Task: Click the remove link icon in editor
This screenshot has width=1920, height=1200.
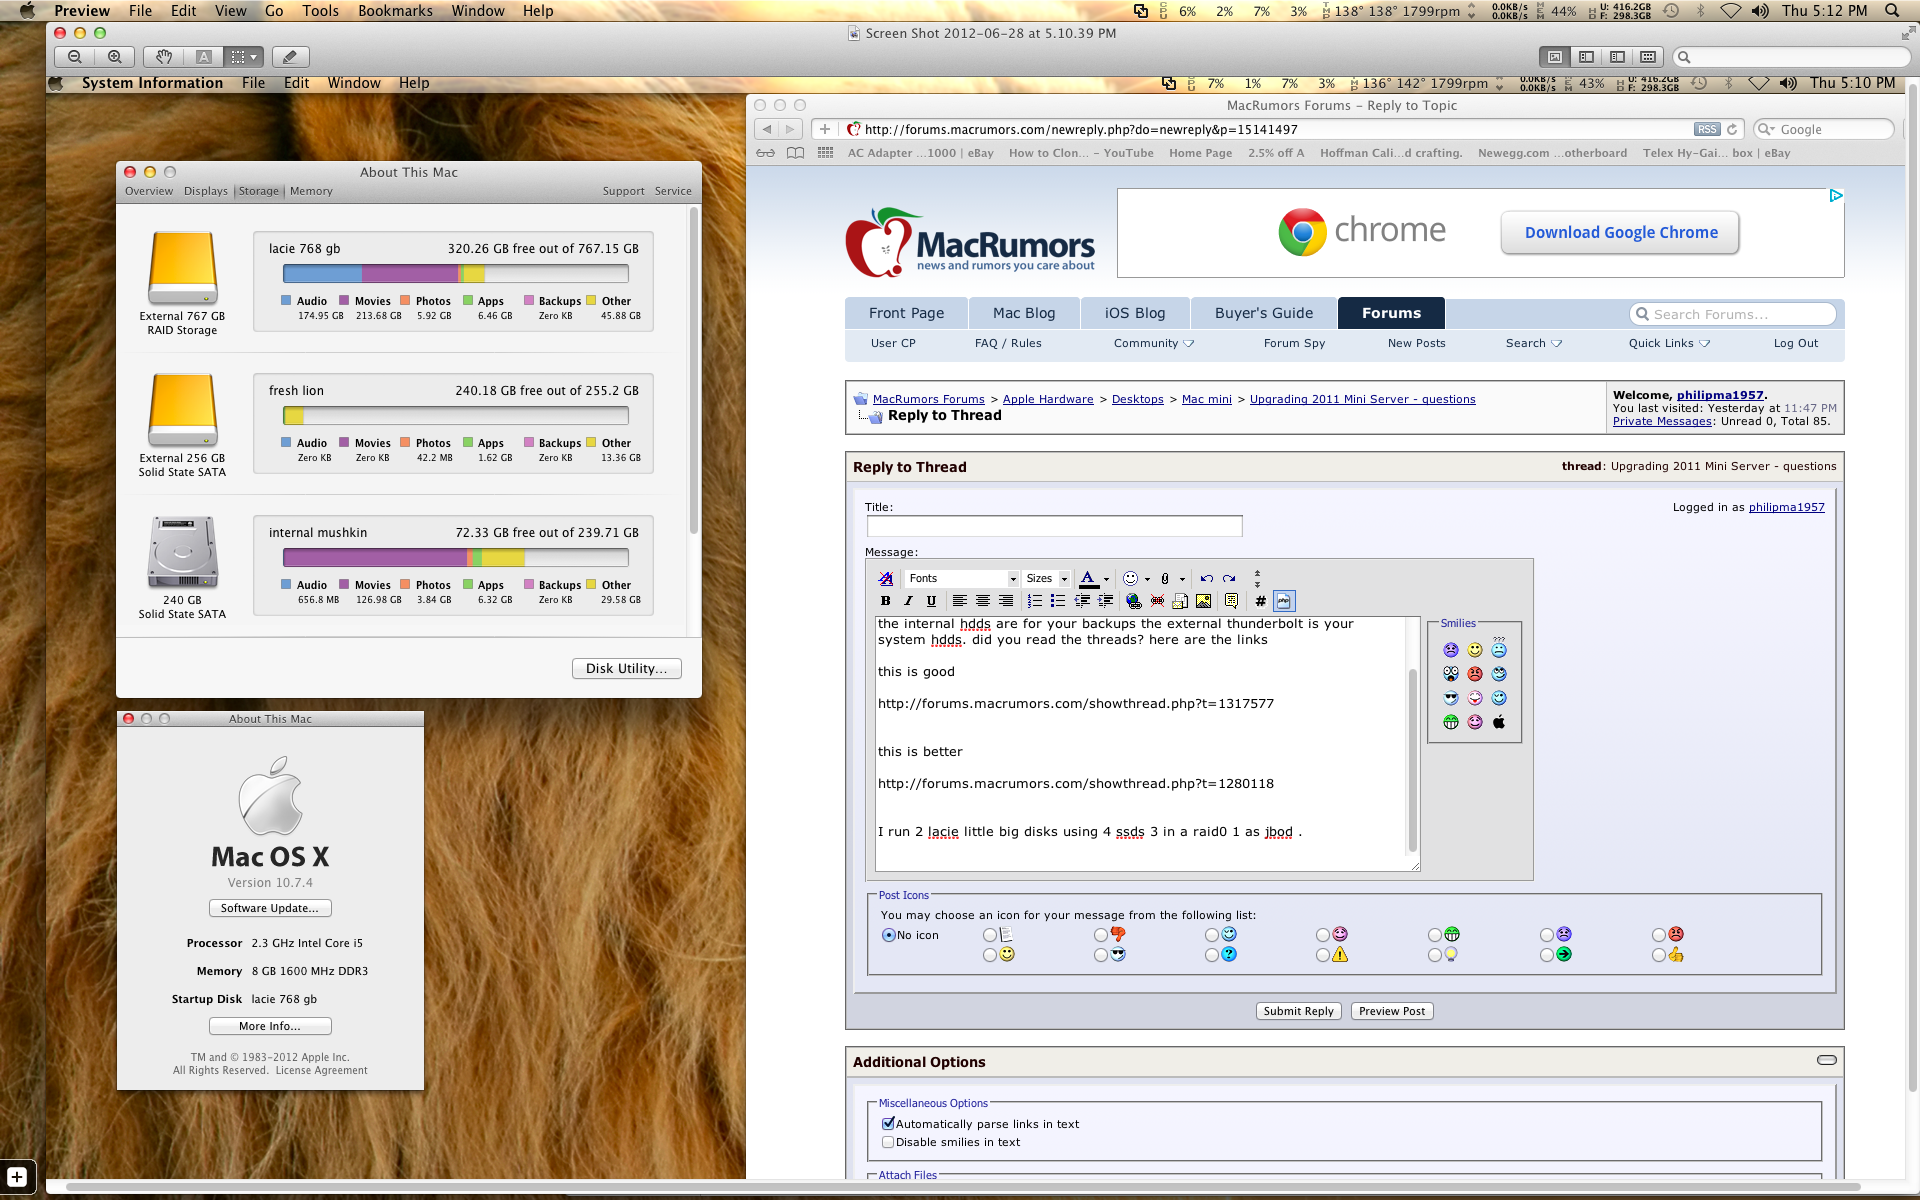Action: click(1157, 601)
